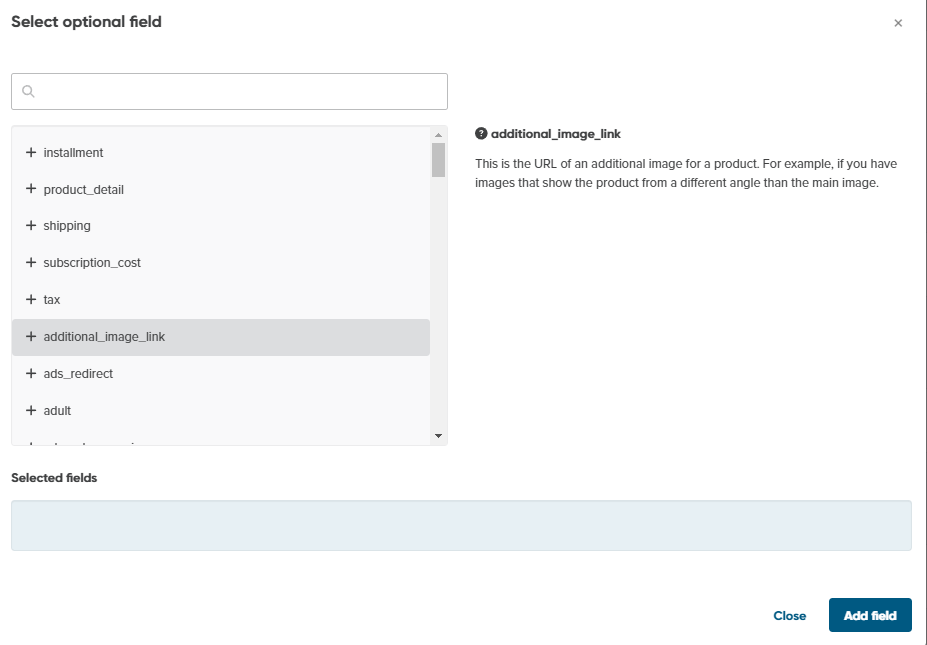
Task: Dismiss dialog with the X button
Action: coord(898,23)
